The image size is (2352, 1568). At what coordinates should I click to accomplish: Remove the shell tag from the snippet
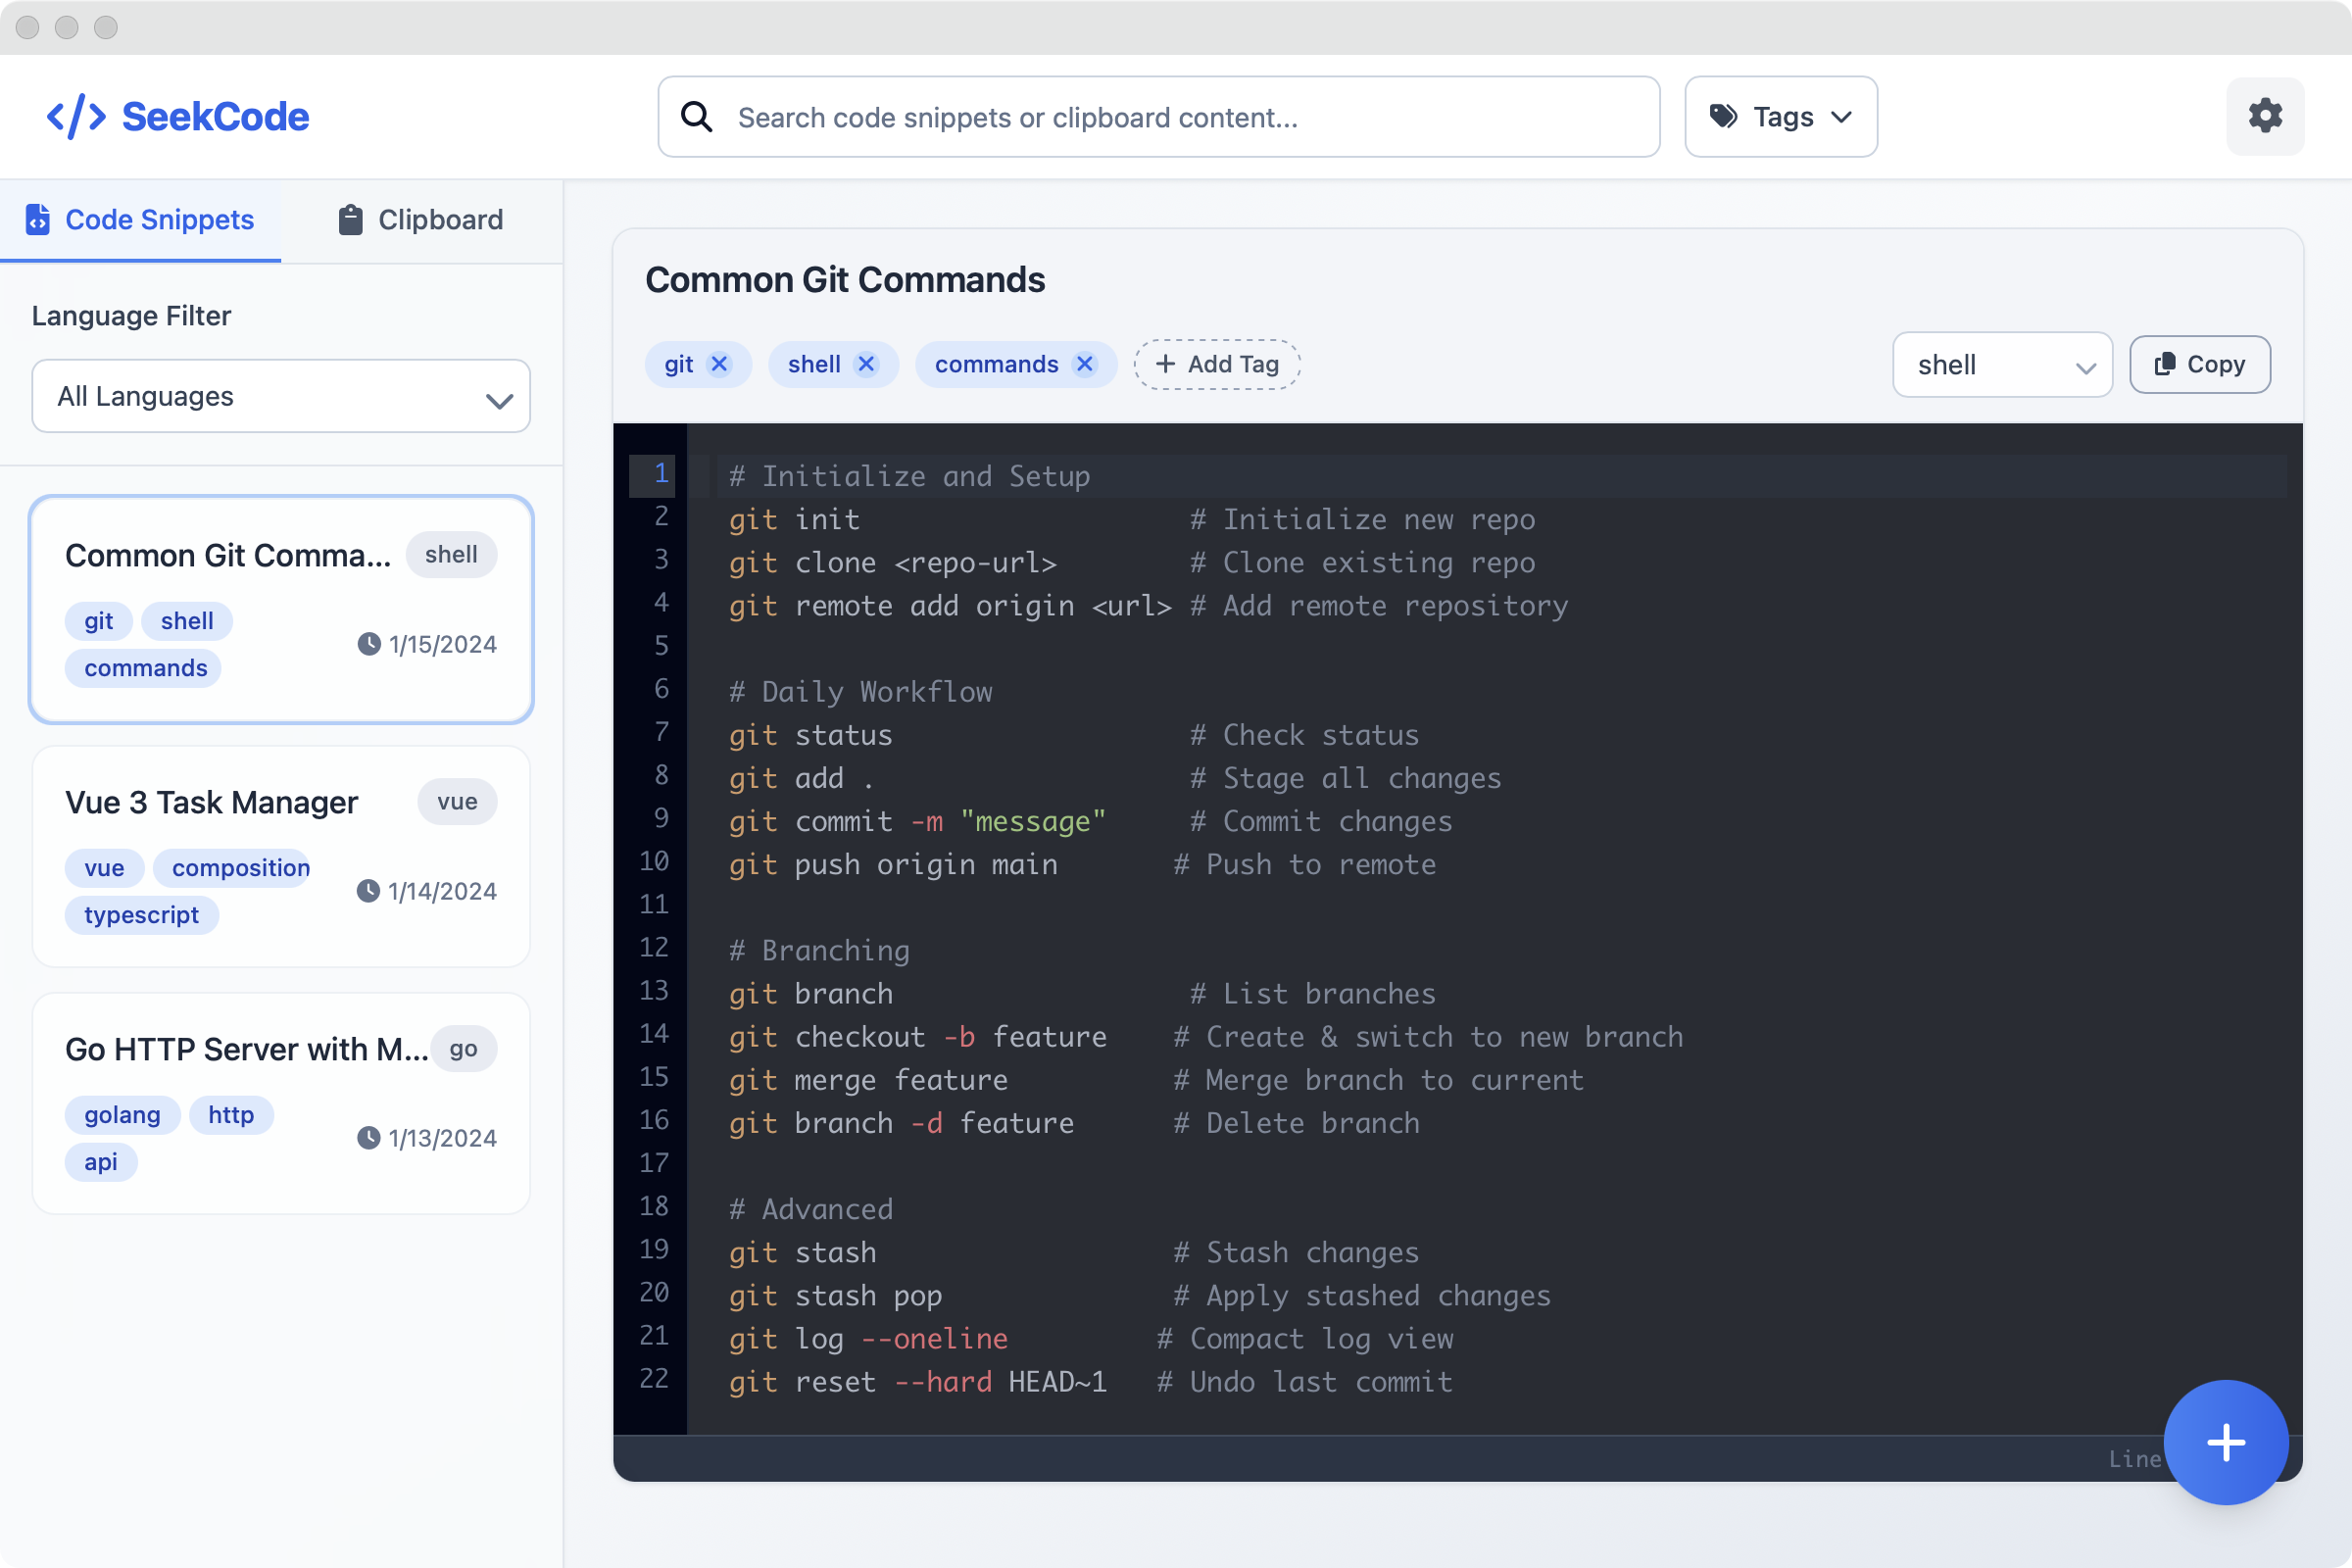point(866,364)
